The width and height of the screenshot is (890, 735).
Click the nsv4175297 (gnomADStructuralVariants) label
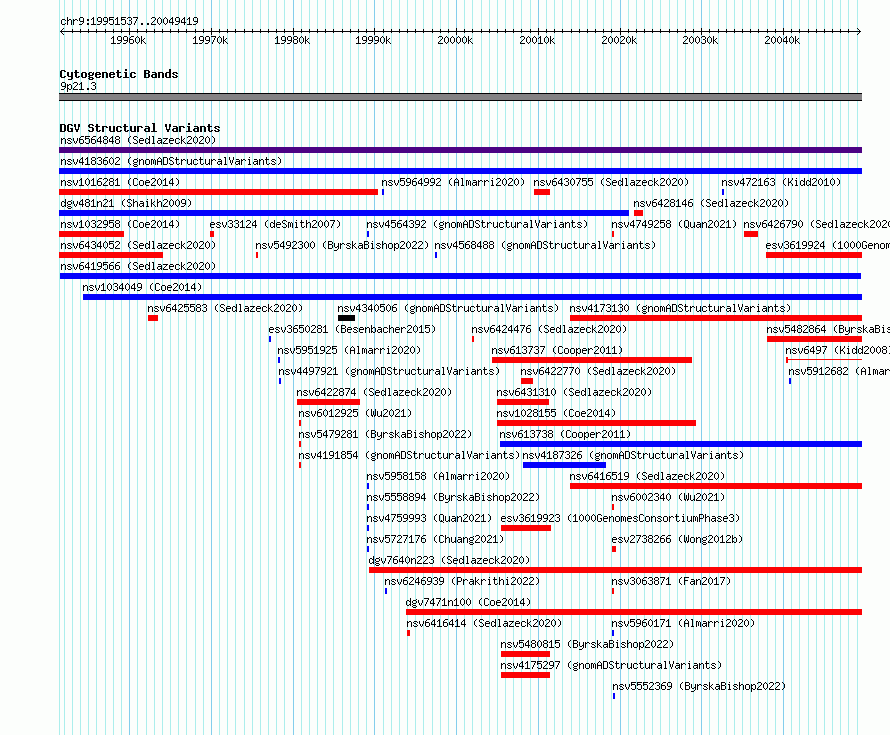point(611,665)
